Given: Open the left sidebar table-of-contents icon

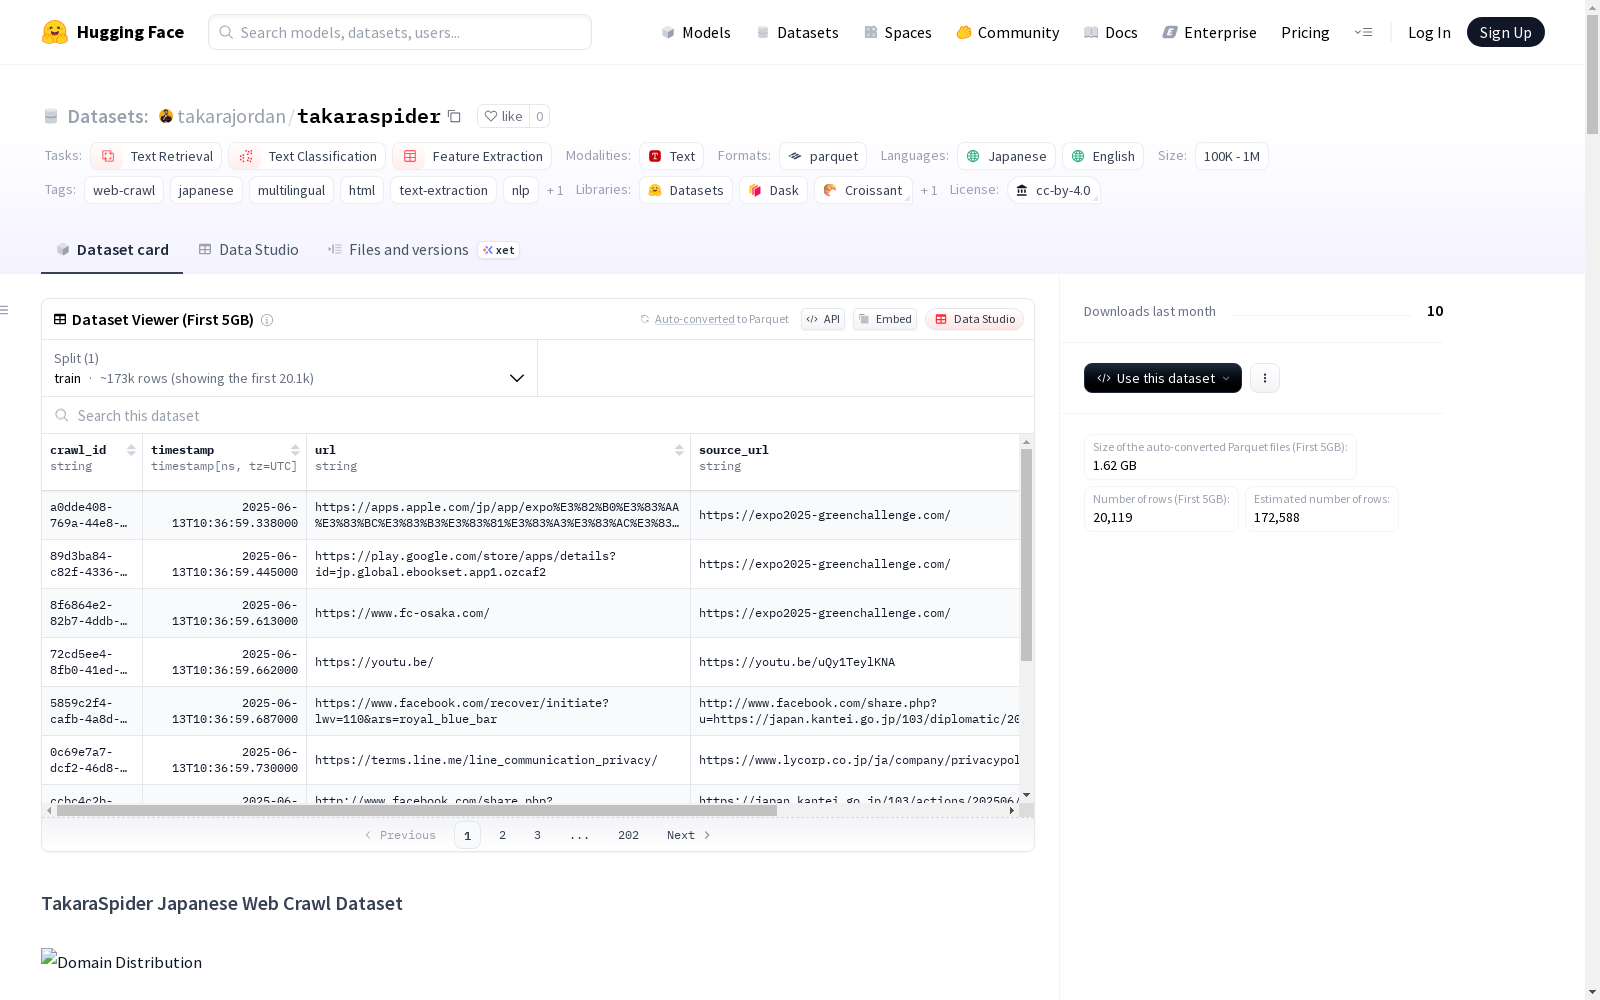Looking at the screenshot, I should [5, 310].
